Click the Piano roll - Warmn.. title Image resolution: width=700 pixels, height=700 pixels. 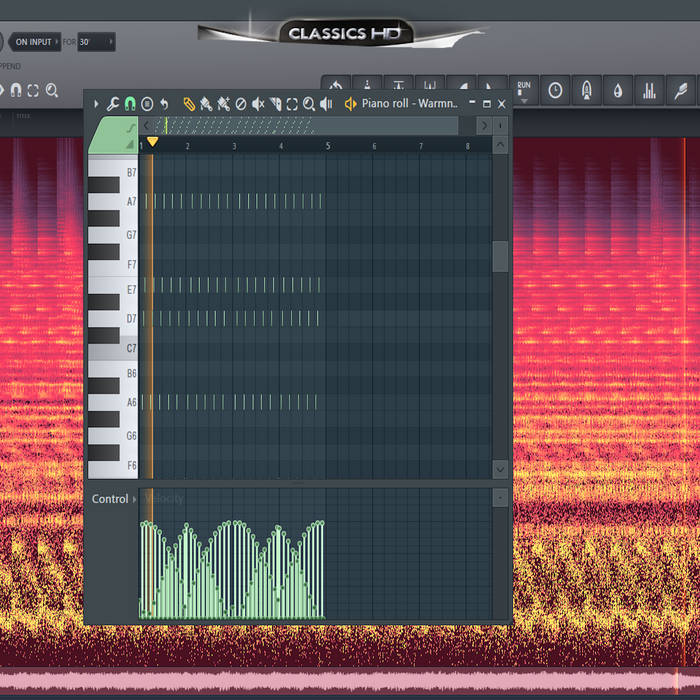click(x=409, y=104)
